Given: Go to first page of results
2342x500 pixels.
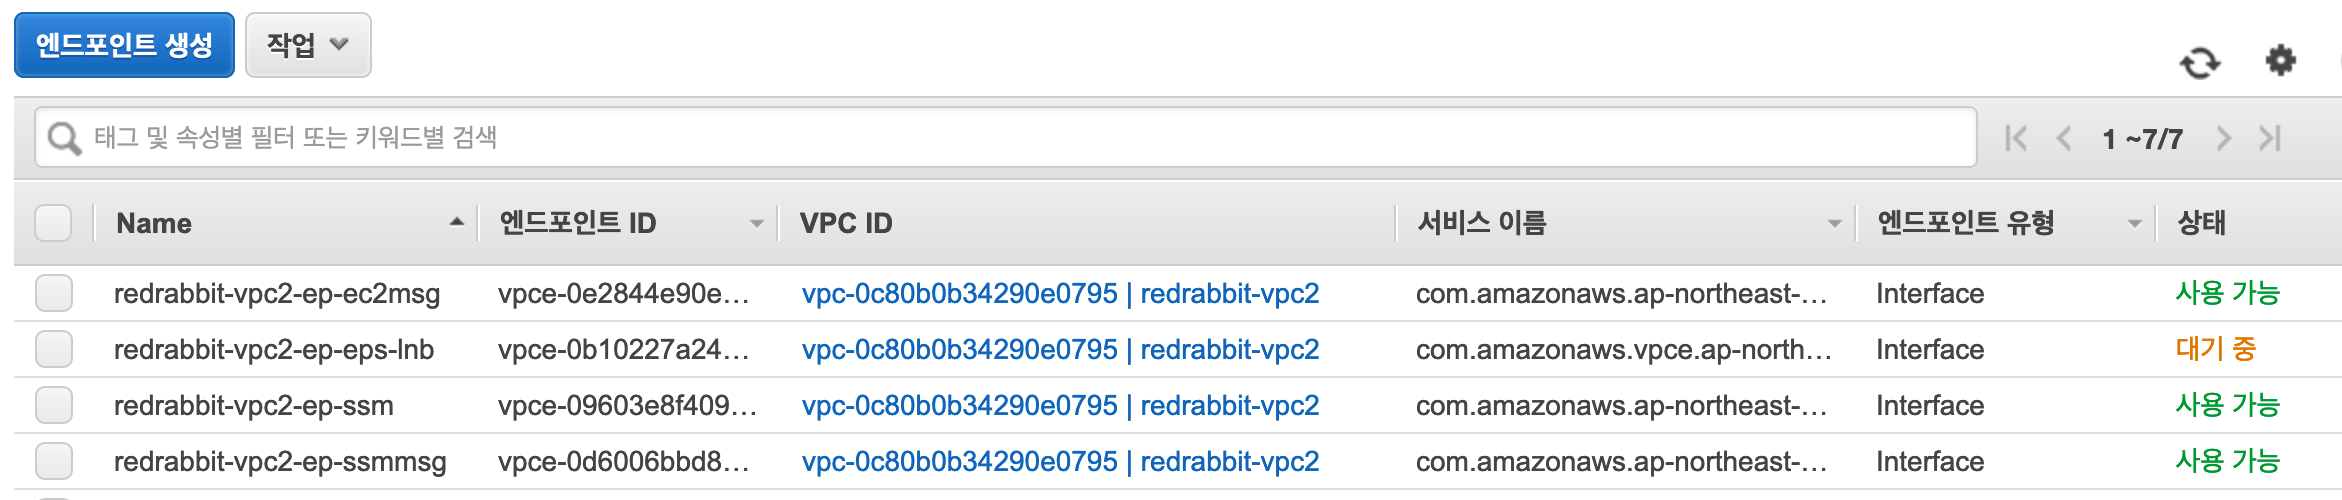Looking at the screenshot, I should (2016, 138).
